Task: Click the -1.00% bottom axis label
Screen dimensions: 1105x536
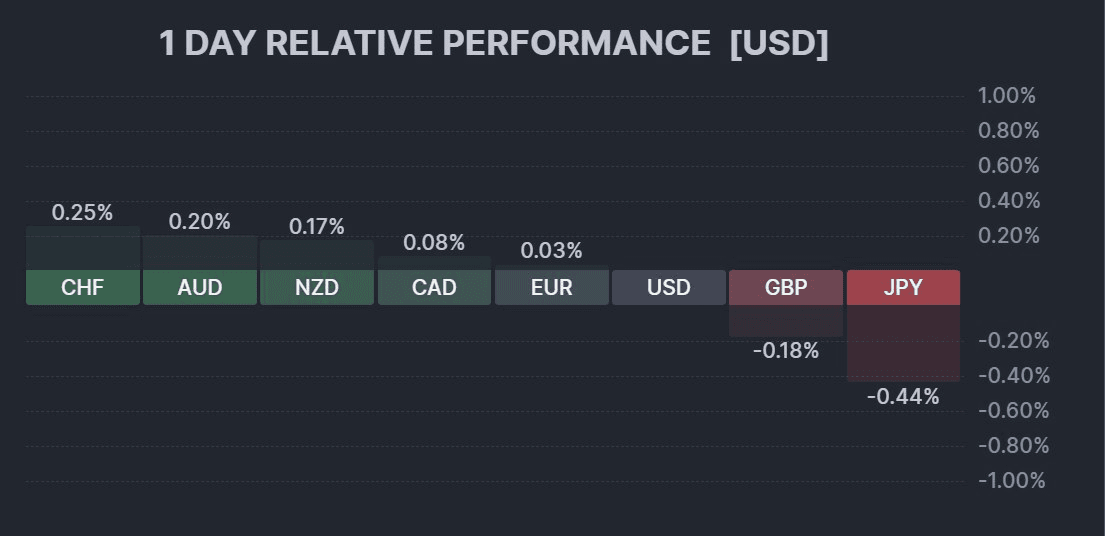Action: point(1011,481)
